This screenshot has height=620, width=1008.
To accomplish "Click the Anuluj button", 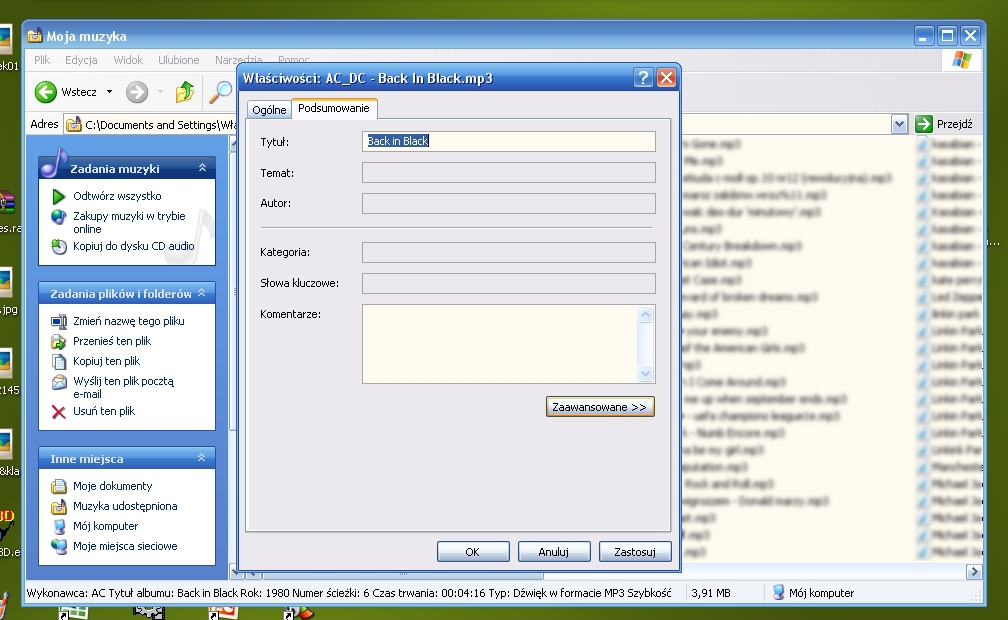I will (x=554, y=552).
